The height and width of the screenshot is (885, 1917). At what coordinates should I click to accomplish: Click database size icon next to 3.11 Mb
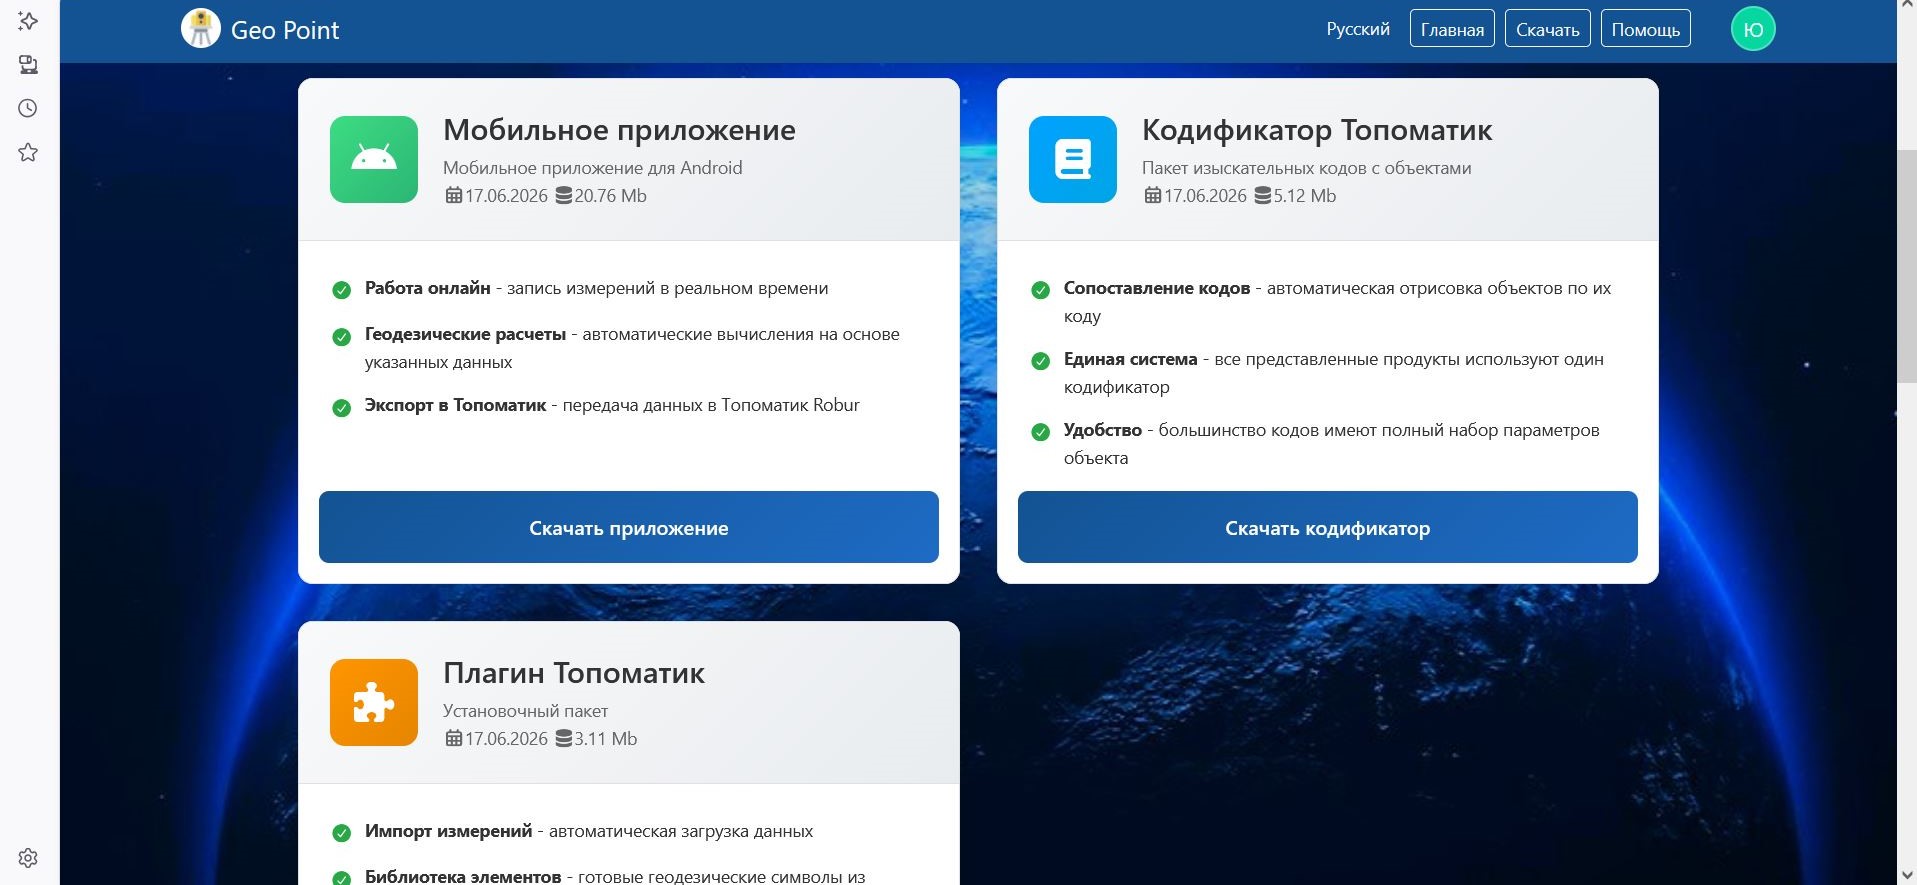[x=564, y=739]
